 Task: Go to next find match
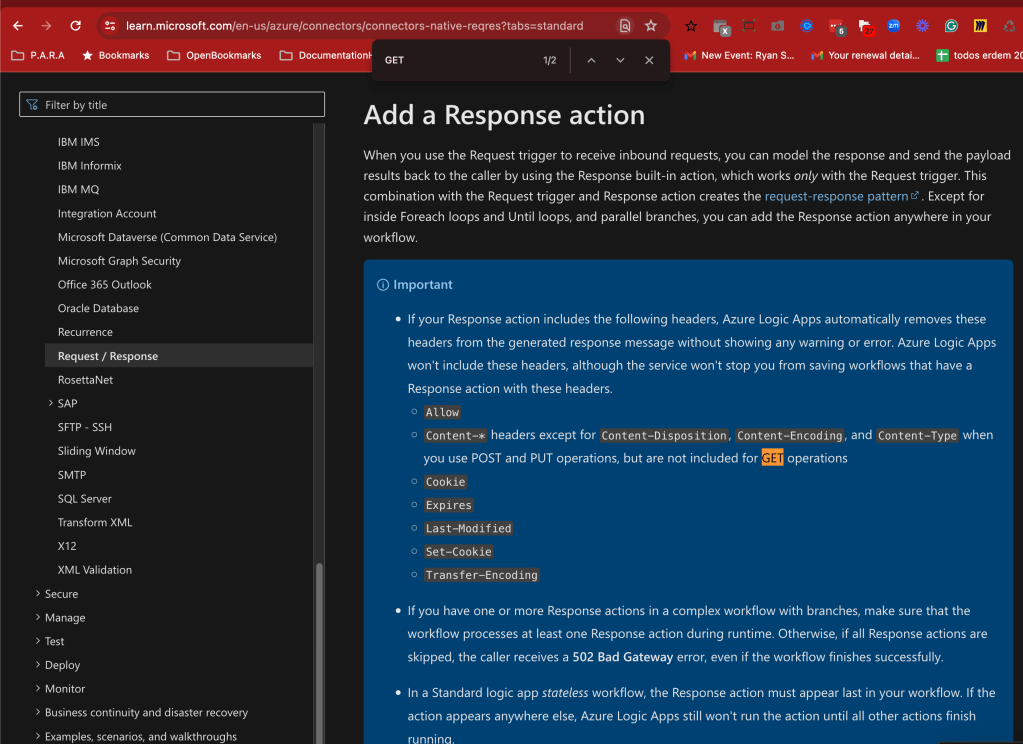[x=620, y=60]
